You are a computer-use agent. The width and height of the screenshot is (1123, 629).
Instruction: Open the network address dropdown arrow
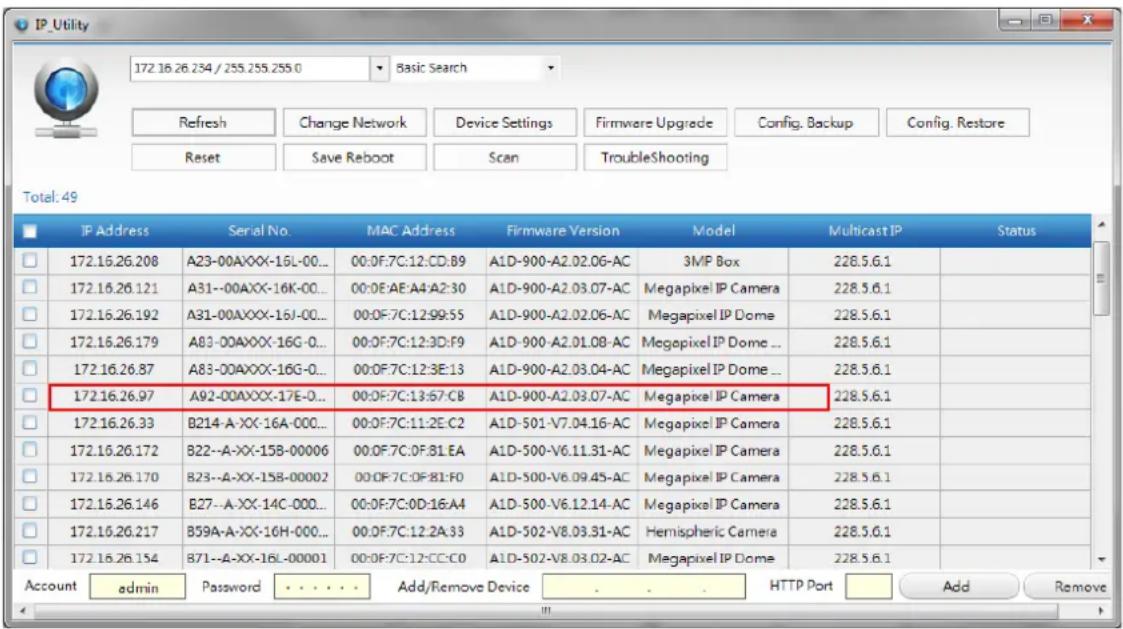[x=380, y=68]
